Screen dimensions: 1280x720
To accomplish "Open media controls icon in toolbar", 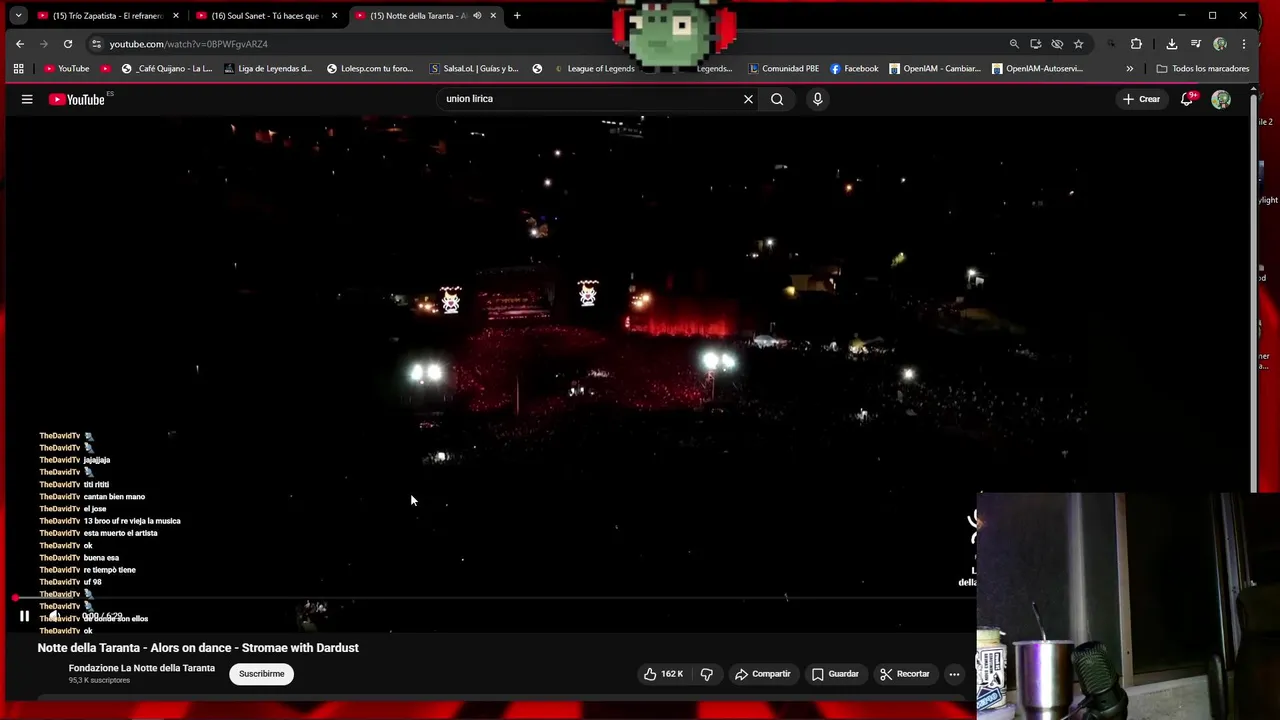I will point(1196,44).
